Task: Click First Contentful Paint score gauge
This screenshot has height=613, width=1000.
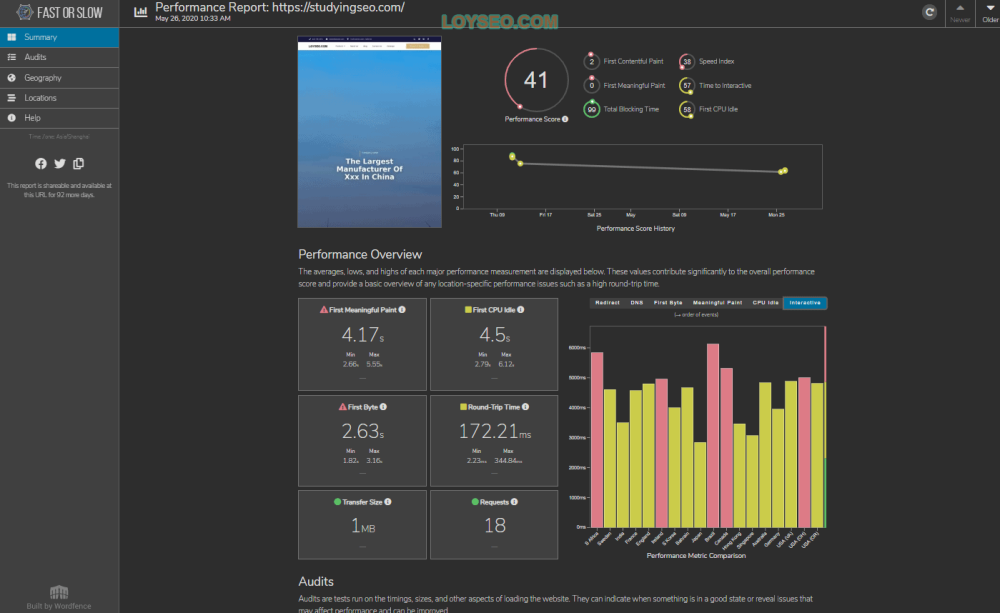Action: 591,61
